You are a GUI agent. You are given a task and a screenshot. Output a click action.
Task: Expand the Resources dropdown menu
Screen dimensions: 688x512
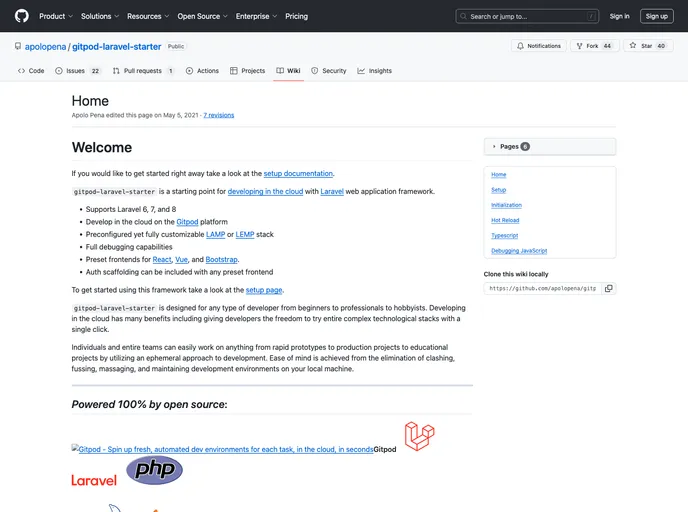[x=148, y=16]
